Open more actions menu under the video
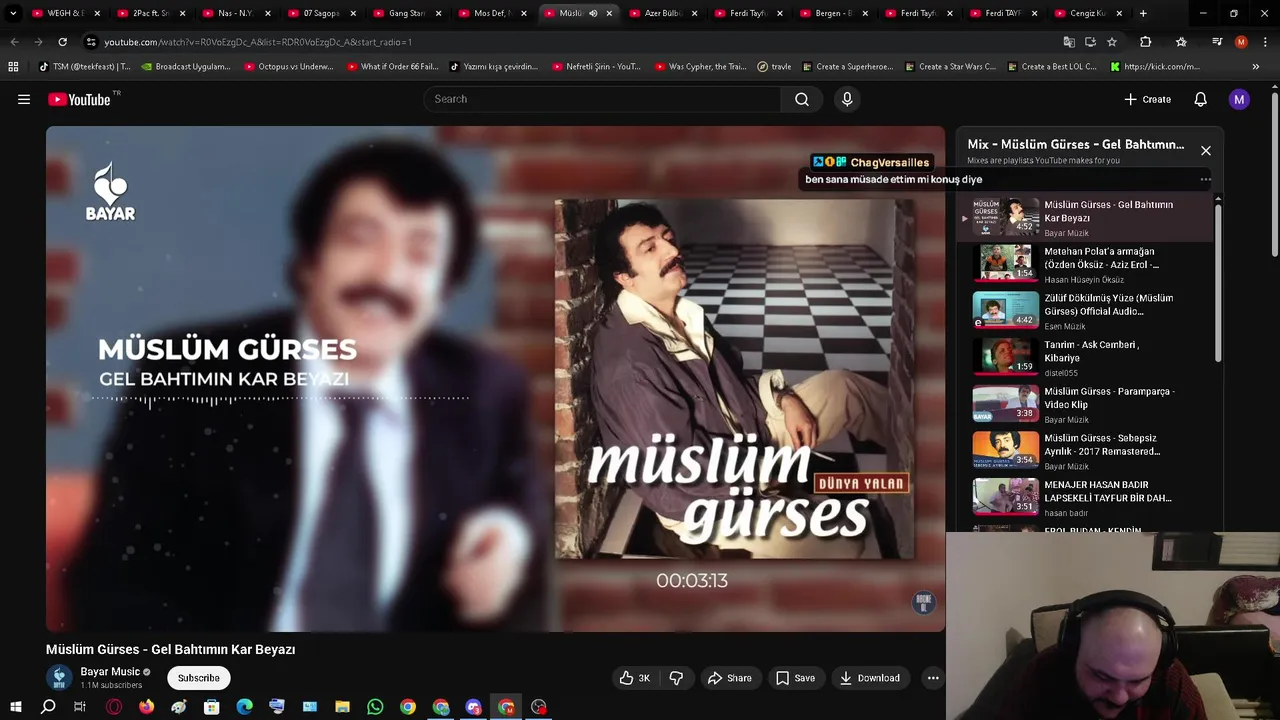 [933, 678]
